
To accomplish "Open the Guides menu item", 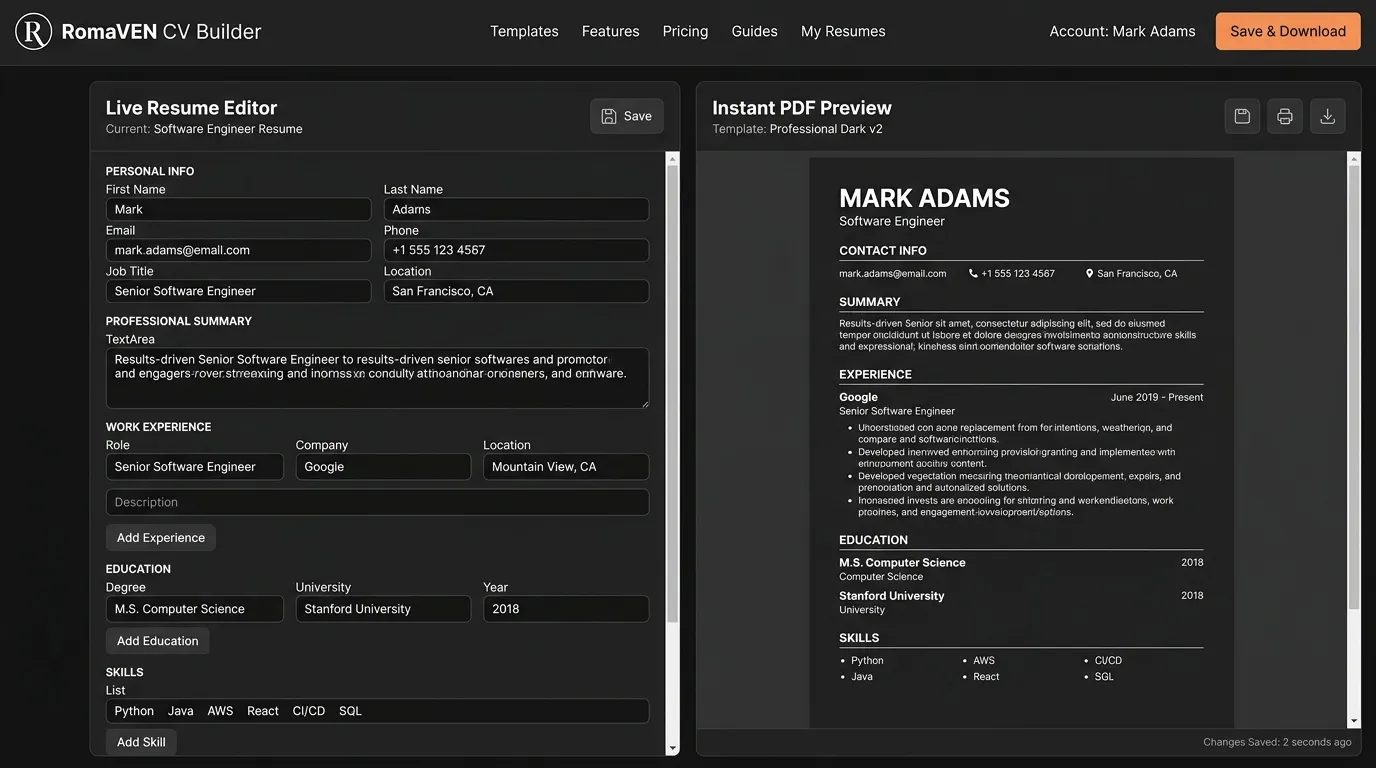I will tap(754, 31).
